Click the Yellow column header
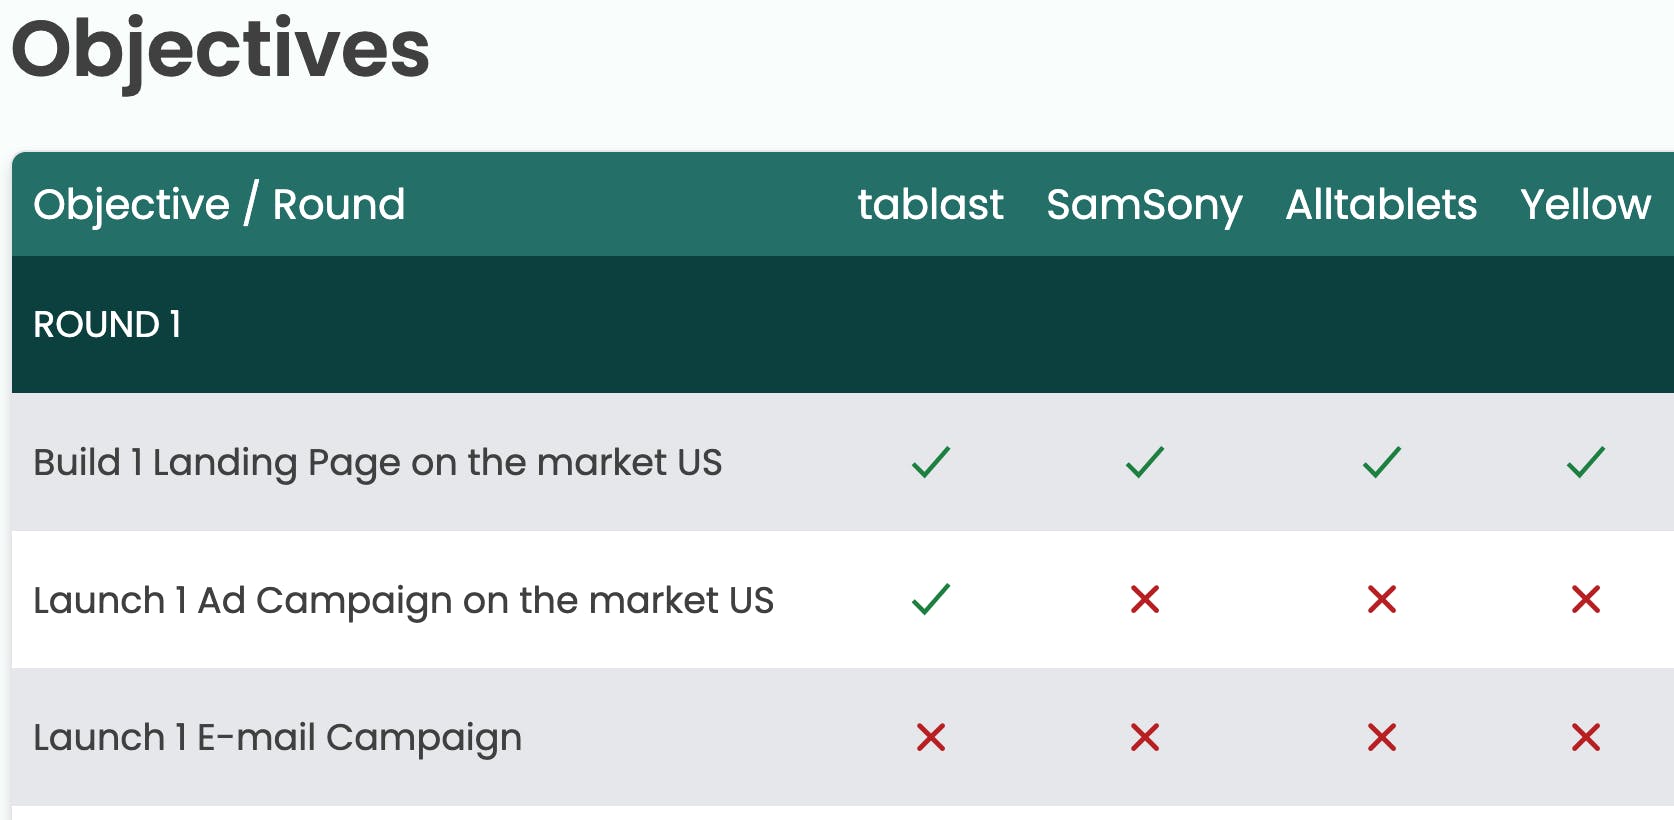This screenshot has height=820, width=1674. 1585,204
